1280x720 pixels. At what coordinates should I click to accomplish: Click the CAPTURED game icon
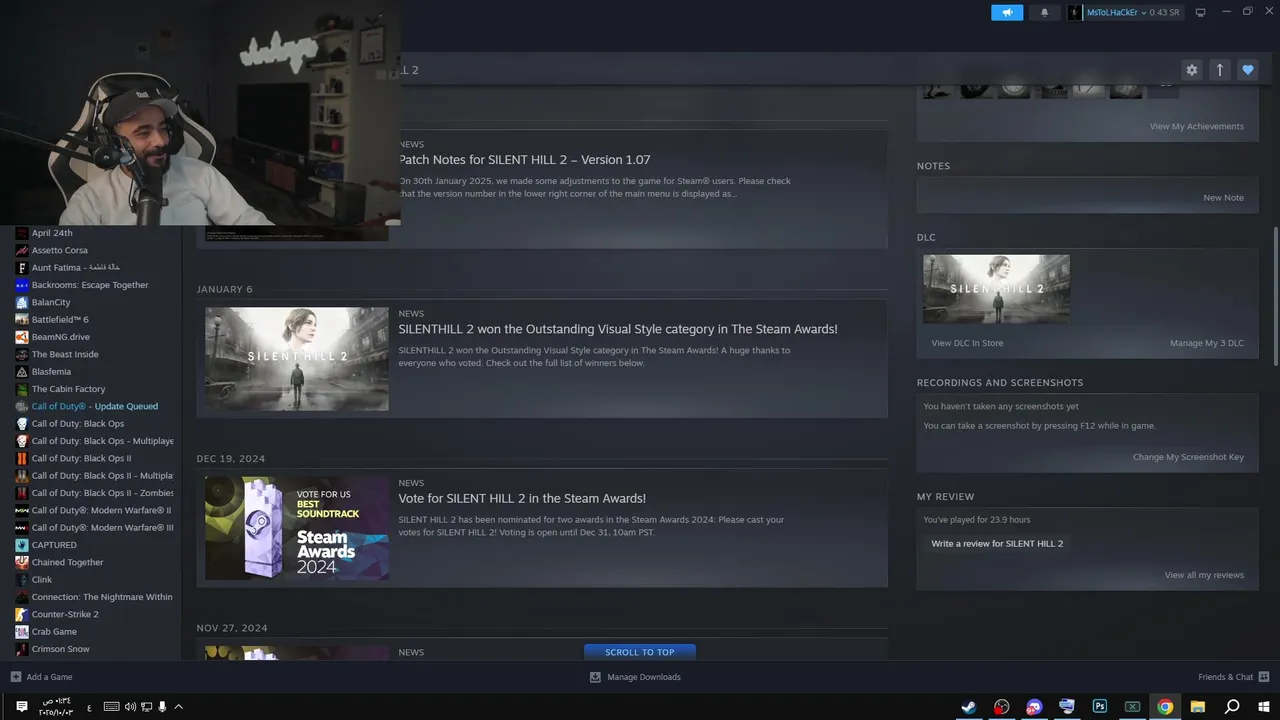pyautogui.click(x=22, y=545)
